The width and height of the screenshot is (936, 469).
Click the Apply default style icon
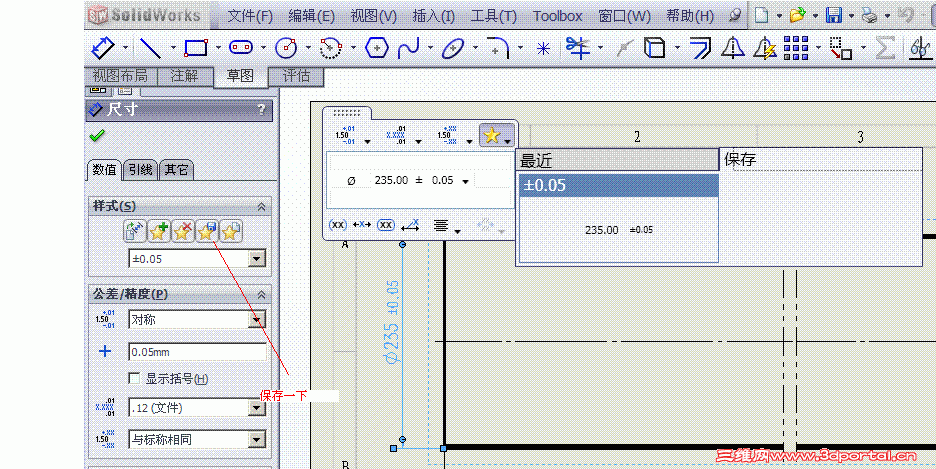[x=134, y=231]
